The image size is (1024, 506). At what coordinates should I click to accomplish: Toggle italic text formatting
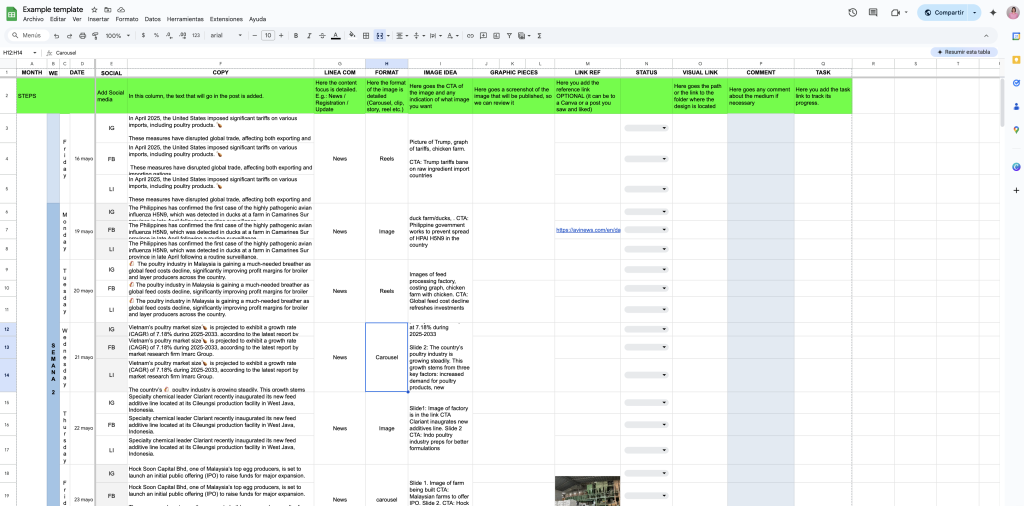pos(308,35)
